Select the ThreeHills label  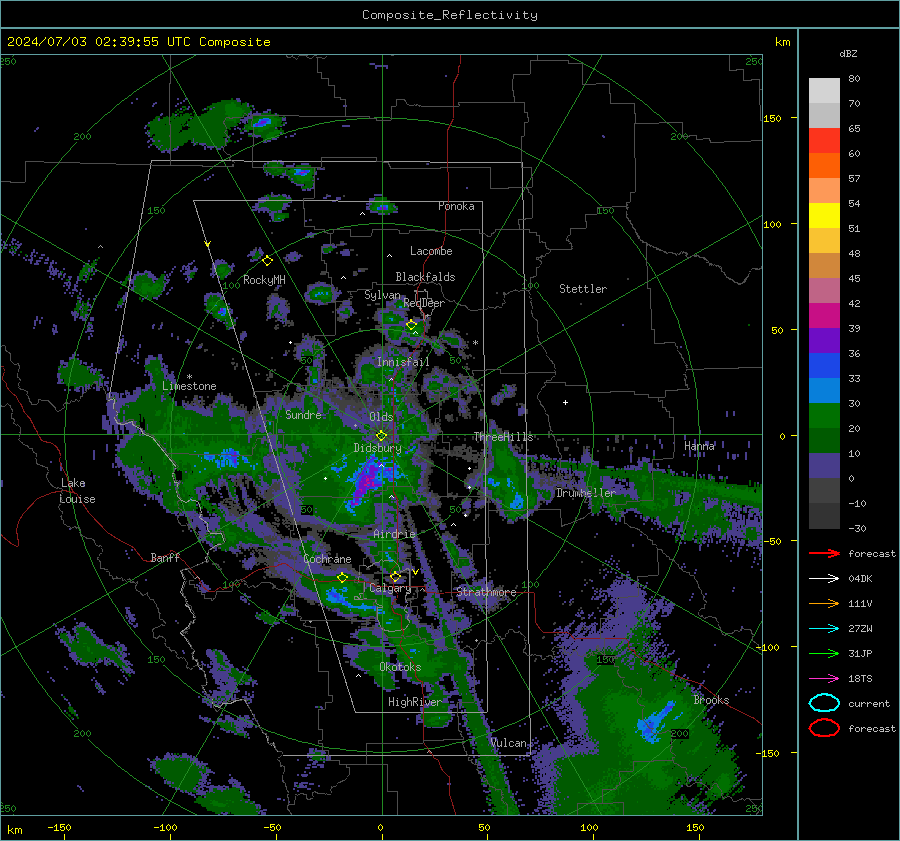pyautogui.click(x=503, y=437)
